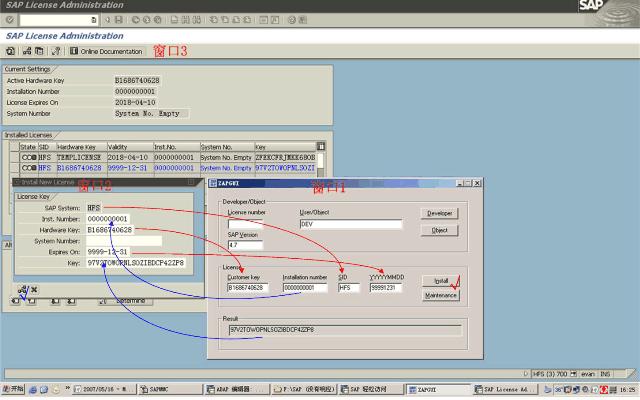The width and height of the screenshot is (640, 400).
Task: Click the YYYYMMDD date field
Action: point(384,288)
